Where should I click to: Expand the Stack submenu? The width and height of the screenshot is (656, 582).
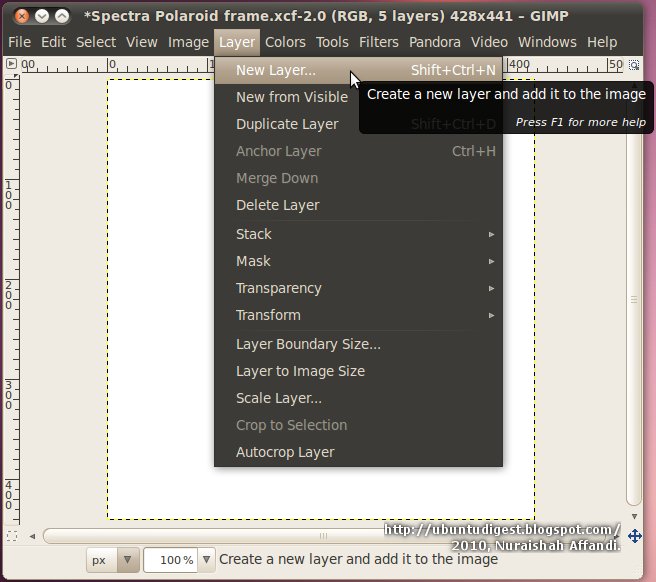(x=358, y=234)
